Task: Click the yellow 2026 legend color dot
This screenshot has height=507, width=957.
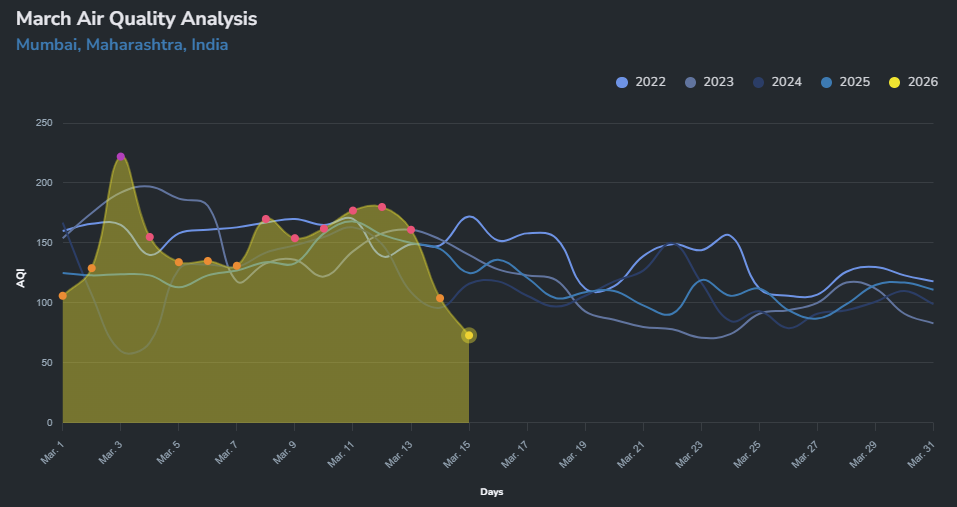Action: click(x=895, y=82)
